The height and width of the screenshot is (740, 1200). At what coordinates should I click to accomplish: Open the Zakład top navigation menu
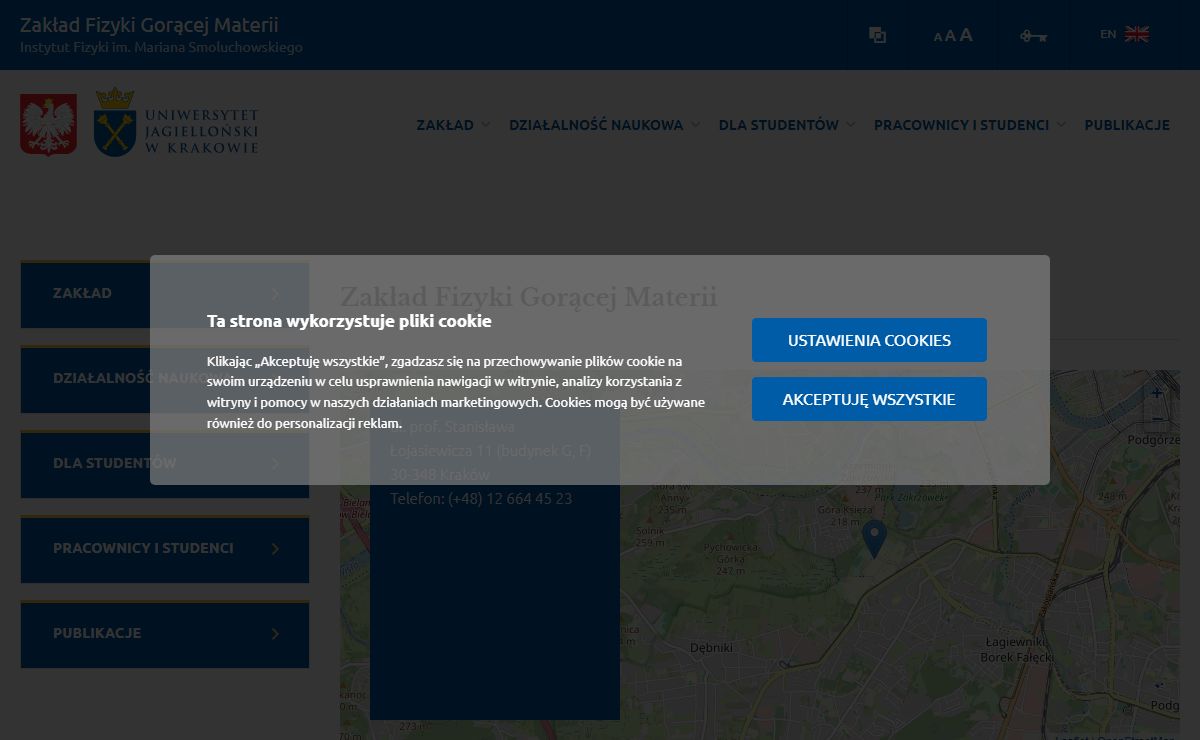tap(445, 125)
